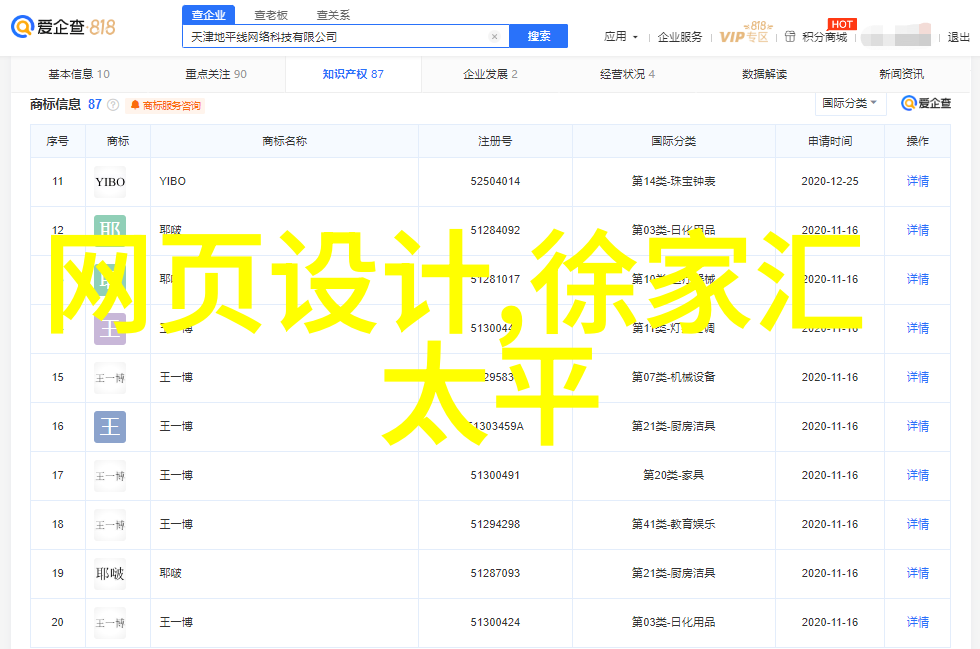View the 王一博 trademark image in row 17

(x=110, y=476)
